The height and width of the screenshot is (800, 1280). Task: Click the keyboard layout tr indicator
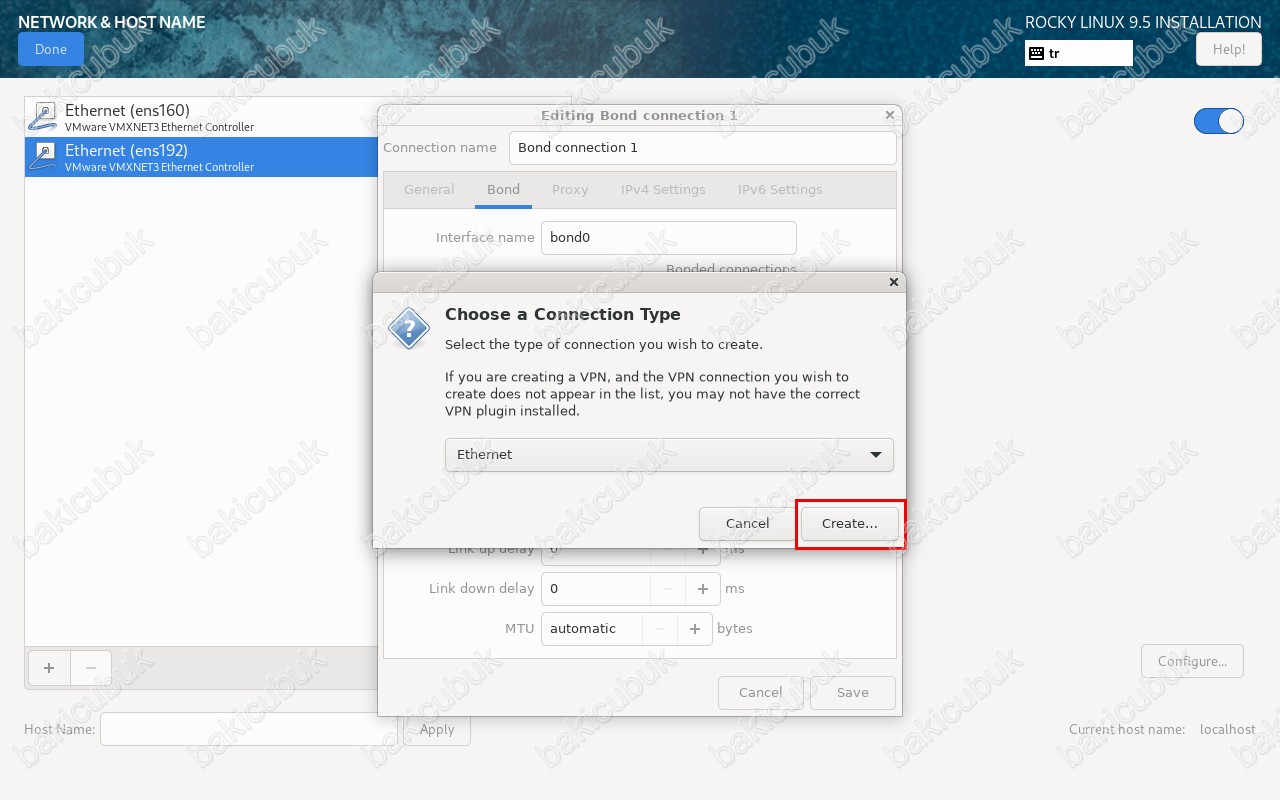(x=1078, y=53)
